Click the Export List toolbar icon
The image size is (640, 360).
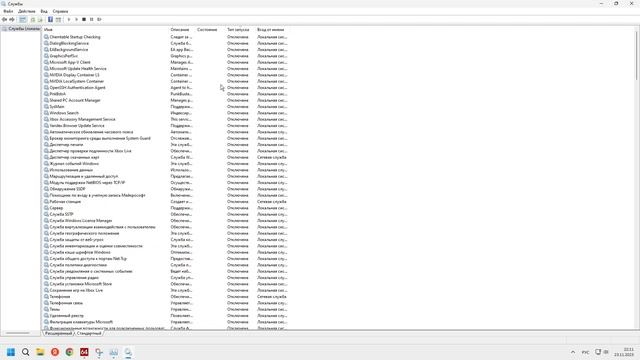pos(40,20)
